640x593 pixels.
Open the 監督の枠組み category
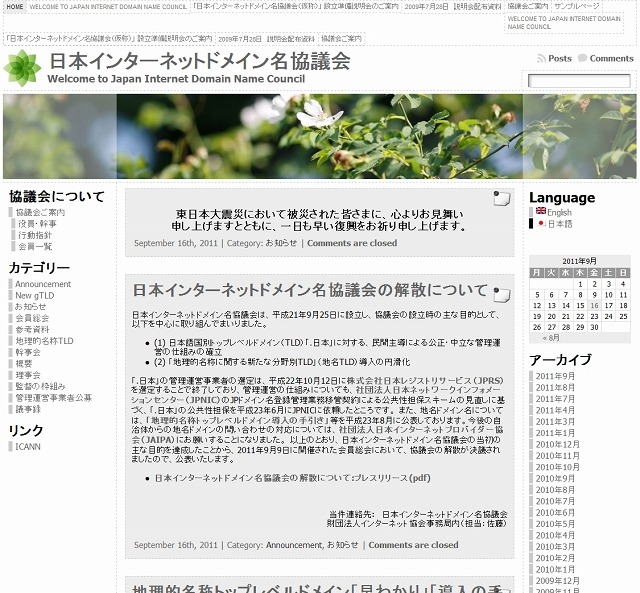click(x=40, y=386)
